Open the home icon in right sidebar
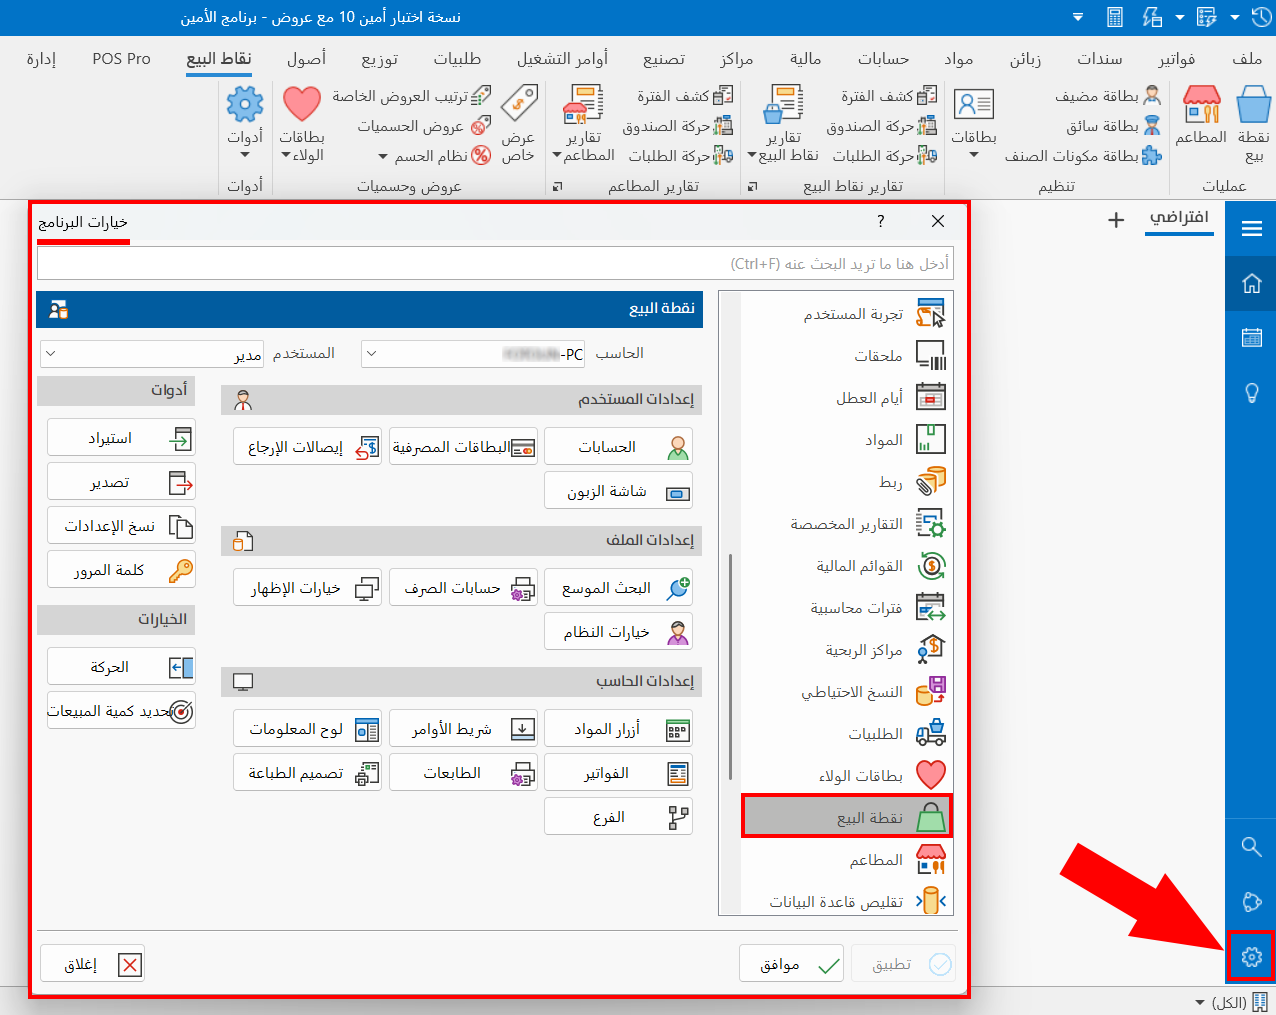Image resolution: width=1276 pixels, height=1015 pixels. 1251,284
